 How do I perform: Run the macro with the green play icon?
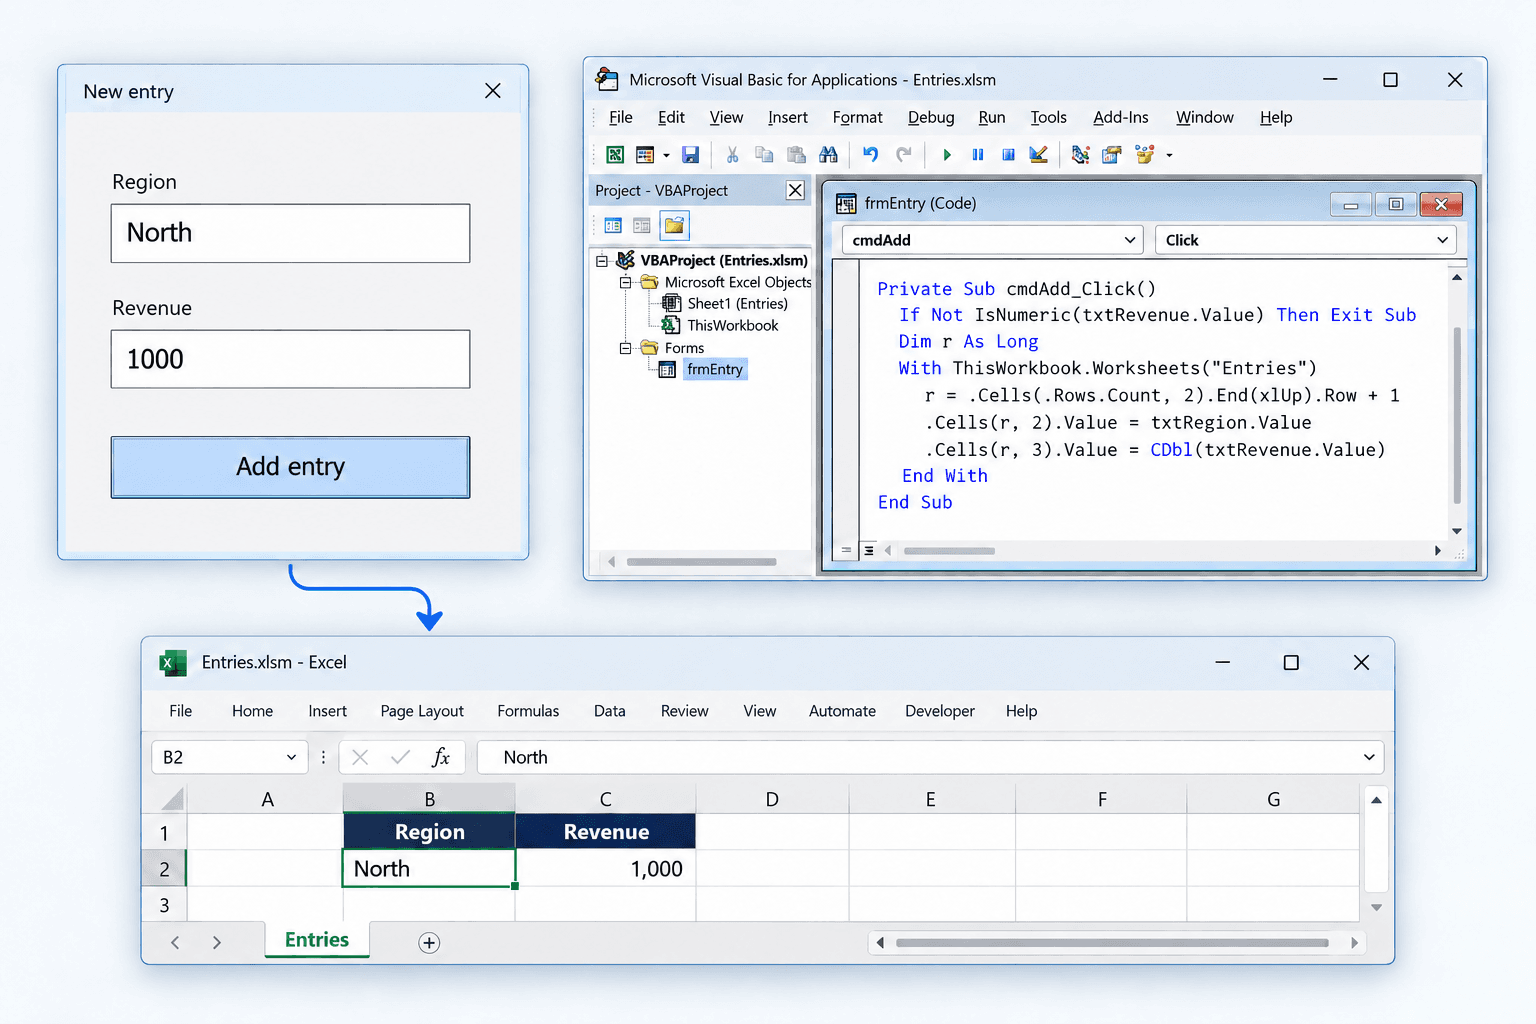pyautogui.click(x=947, y=155)
